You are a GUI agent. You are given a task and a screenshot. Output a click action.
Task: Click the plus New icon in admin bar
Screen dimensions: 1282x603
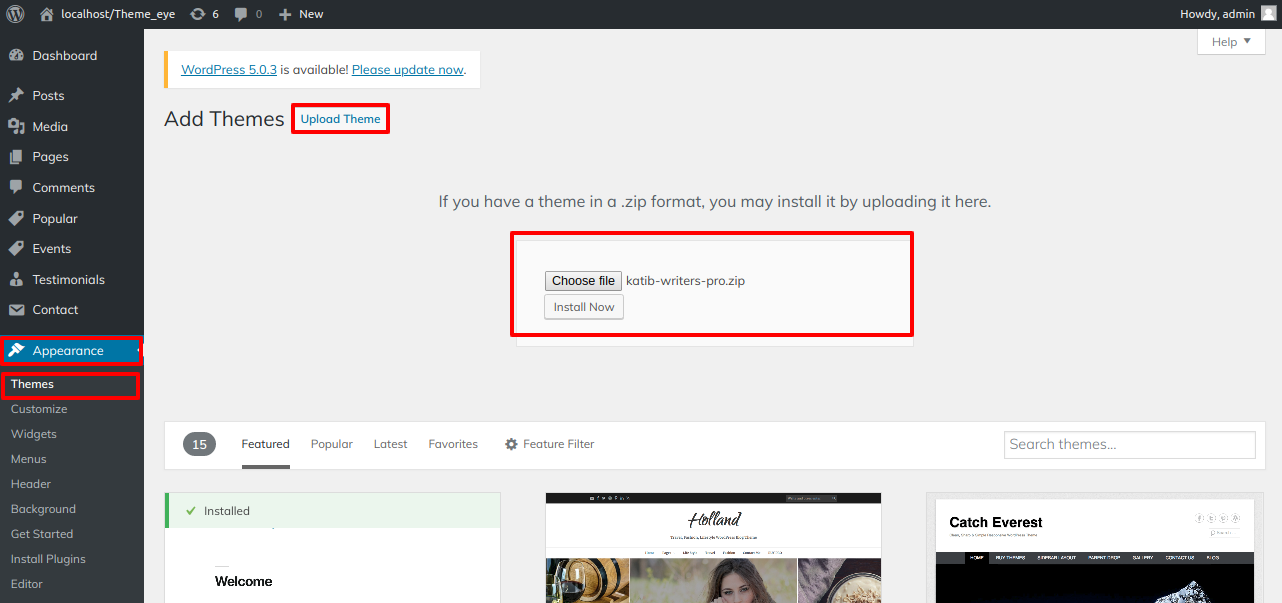tap(285, 14)
